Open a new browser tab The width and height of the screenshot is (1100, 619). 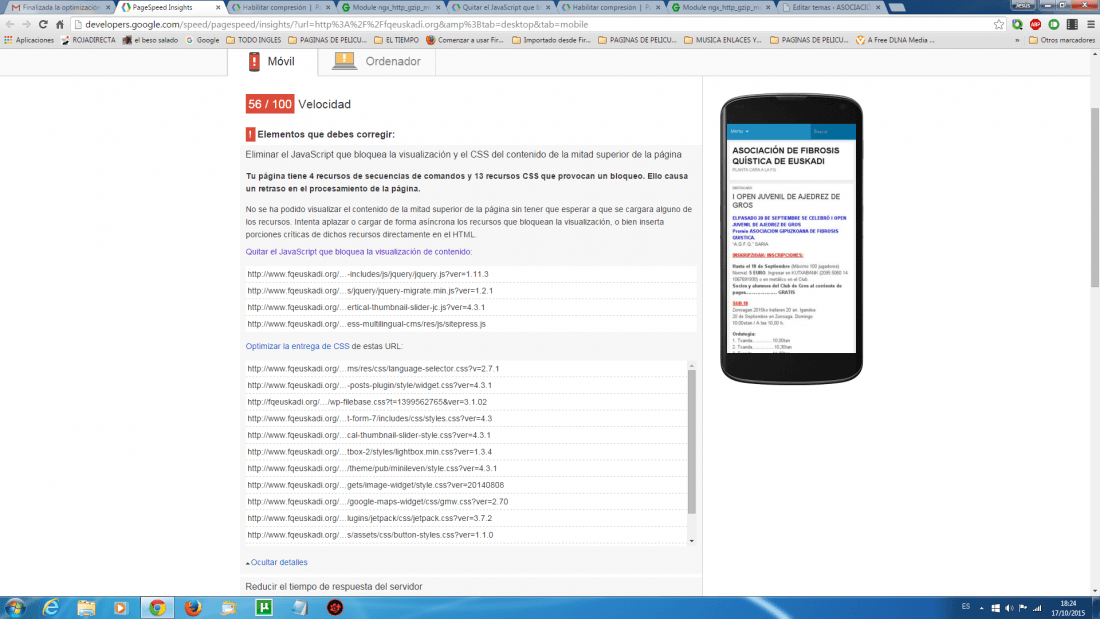897,7
